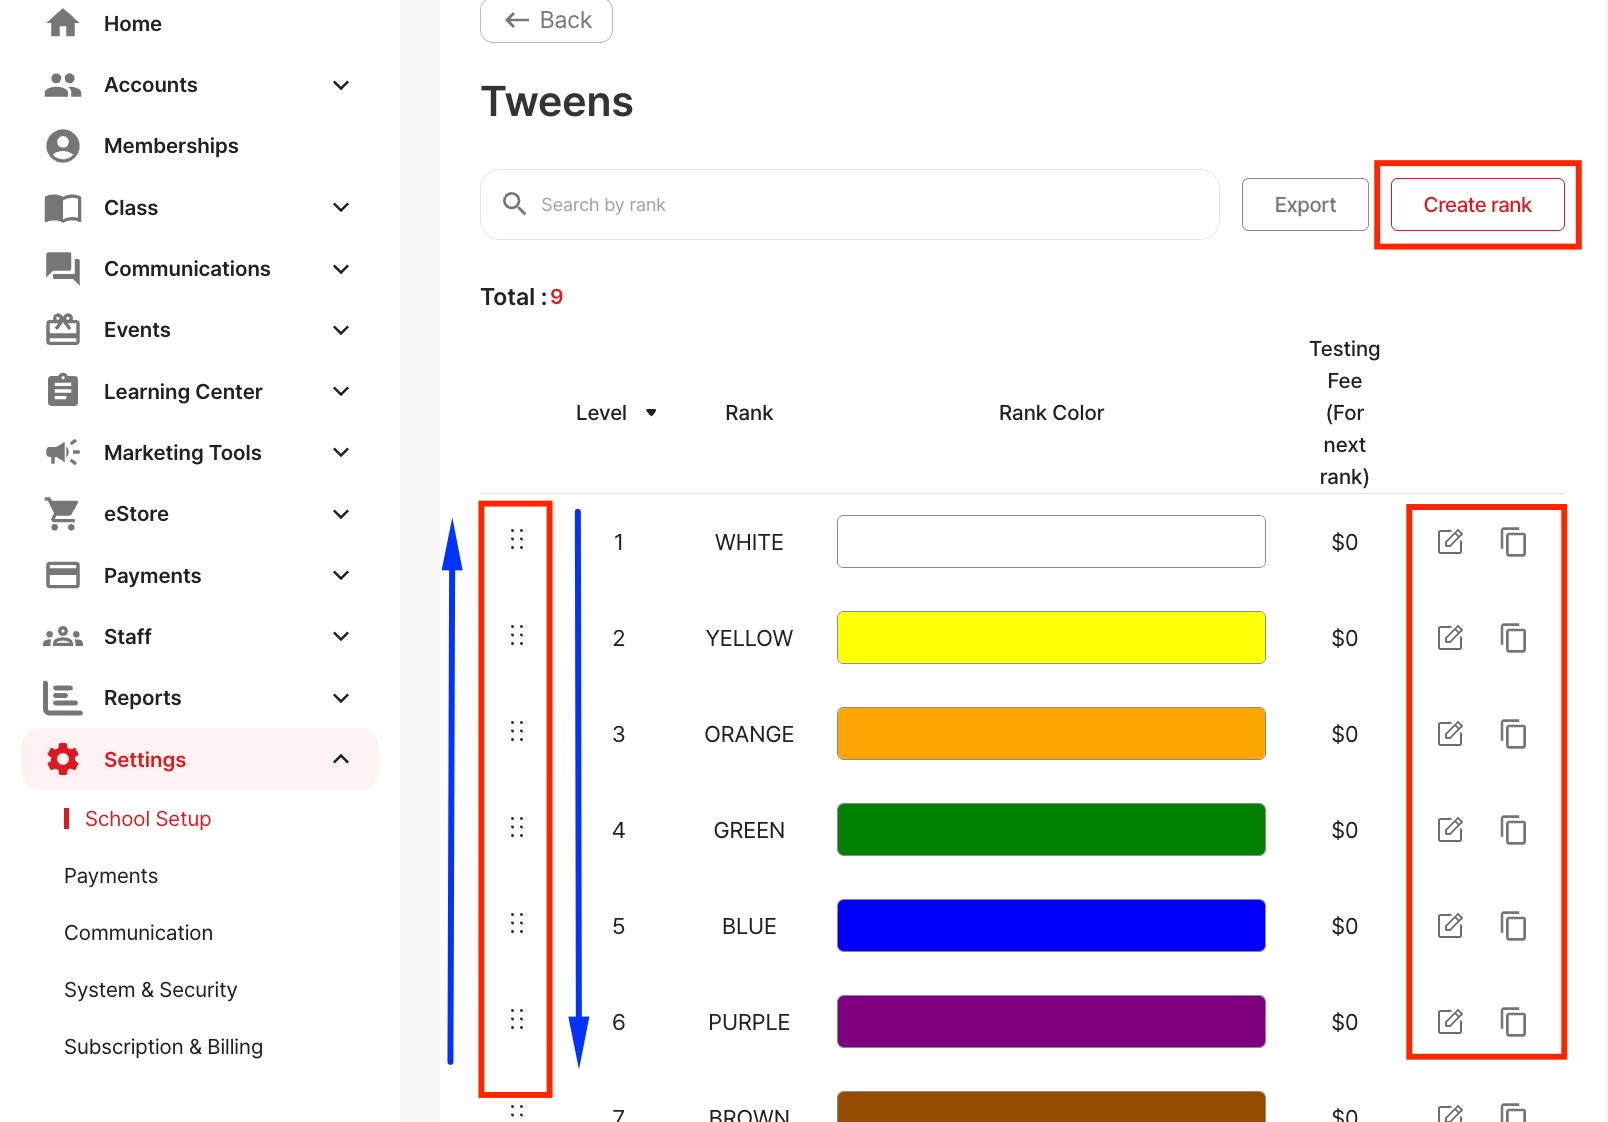The width and height of the screenshot is (1608, 1122).
Task: Open the edit icon for PURPLE rank
Action: coord(1450,1021)
